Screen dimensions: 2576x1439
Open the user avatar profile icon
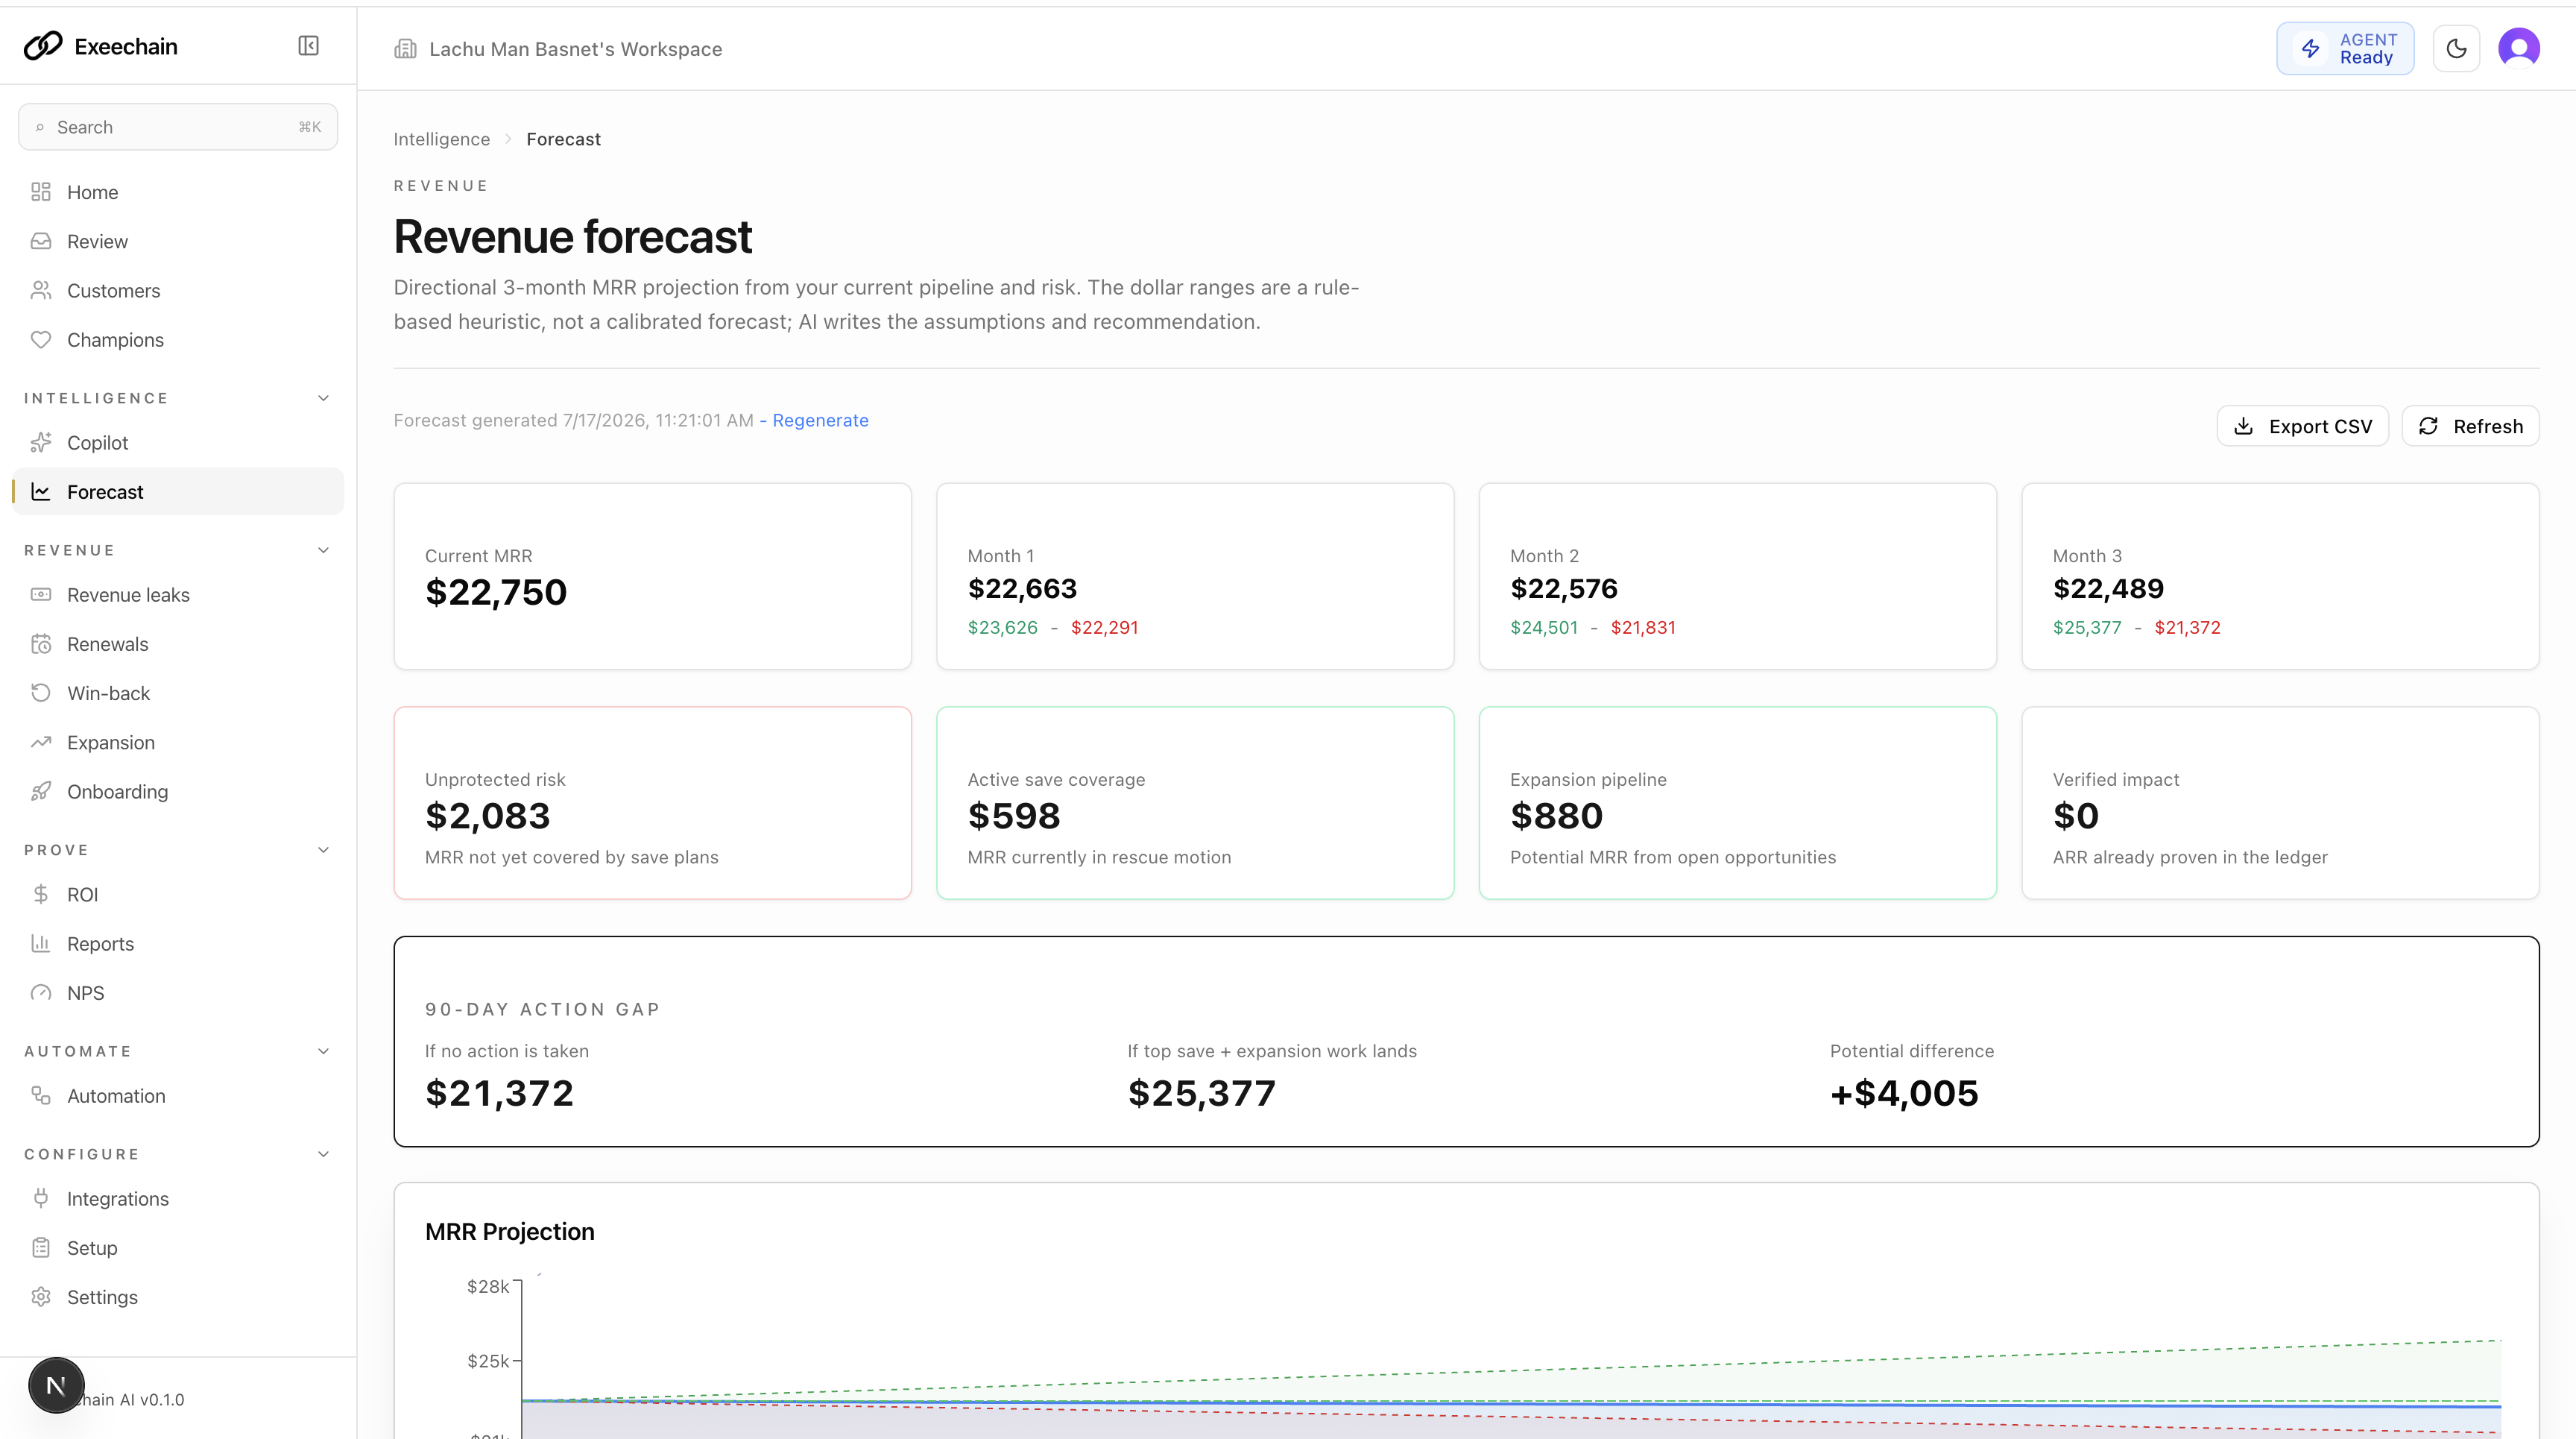[2518, 48]
